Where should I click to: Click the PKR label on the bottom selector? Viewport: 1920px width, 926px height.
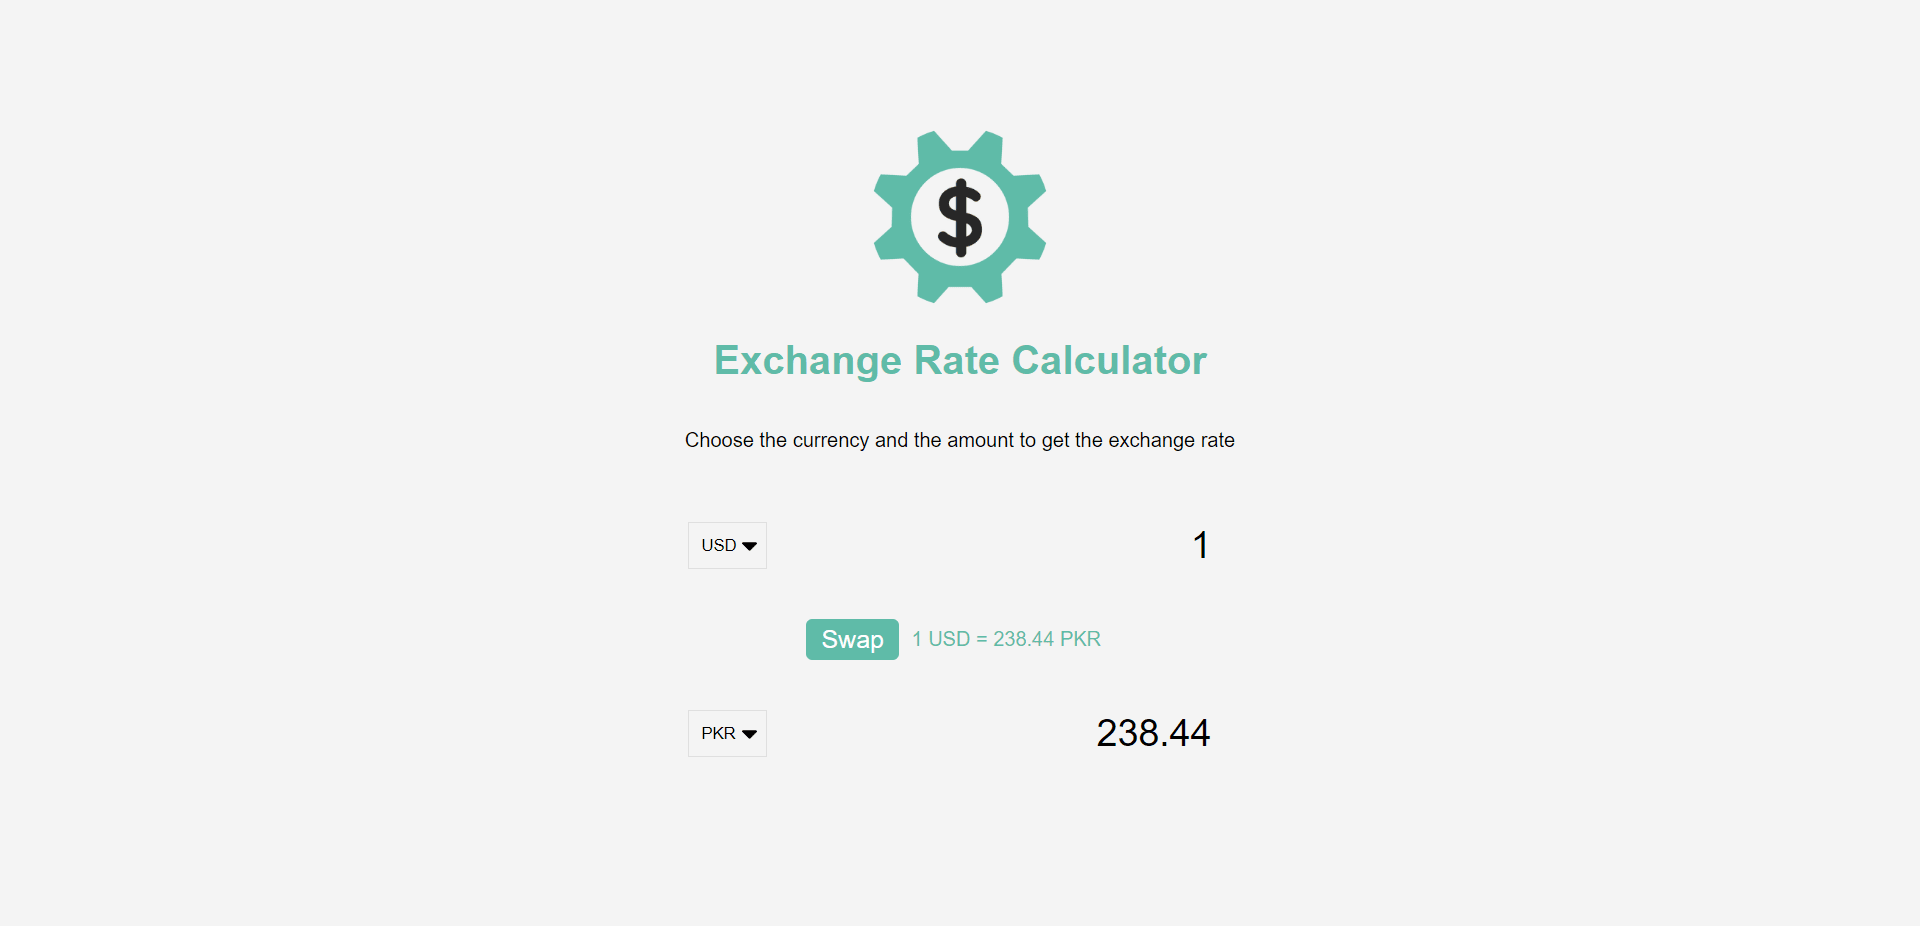(x=718, y=733)
